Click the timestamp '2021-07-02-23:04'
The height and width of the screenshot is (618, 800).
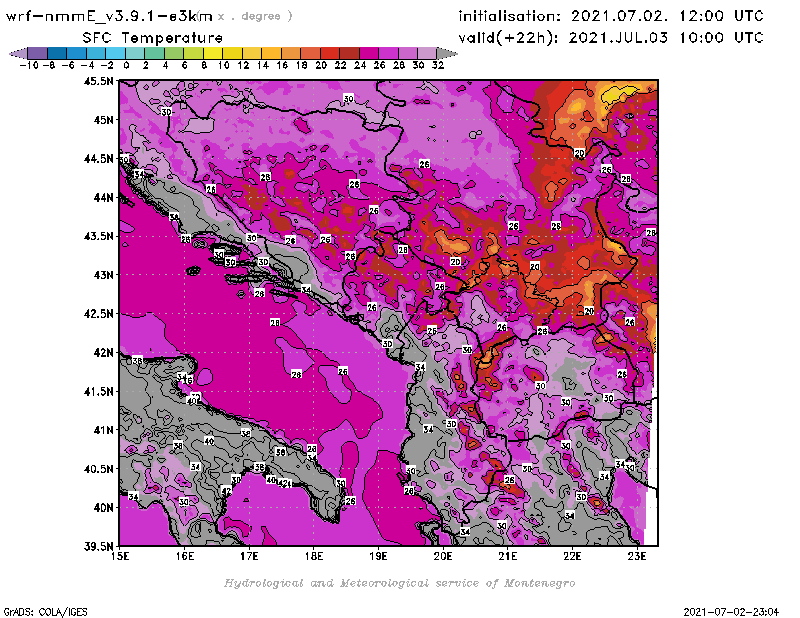(731, 612)
